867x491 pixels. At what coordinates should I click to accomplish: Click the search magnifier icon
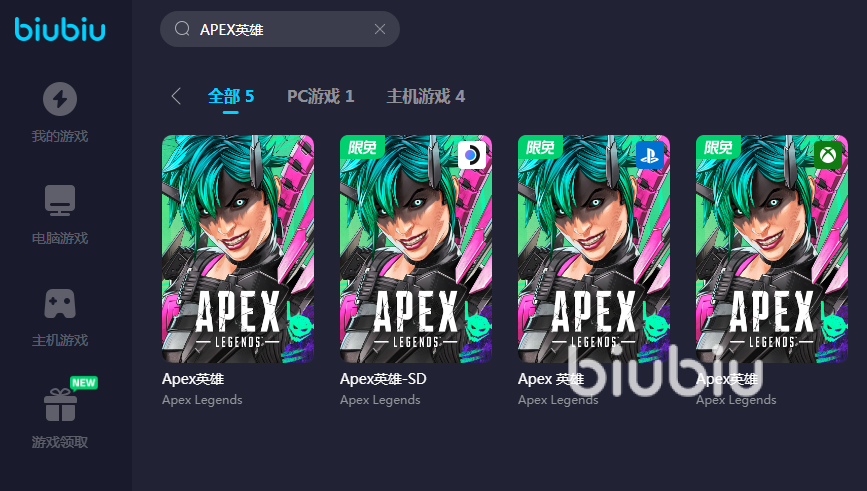(182, 29)
